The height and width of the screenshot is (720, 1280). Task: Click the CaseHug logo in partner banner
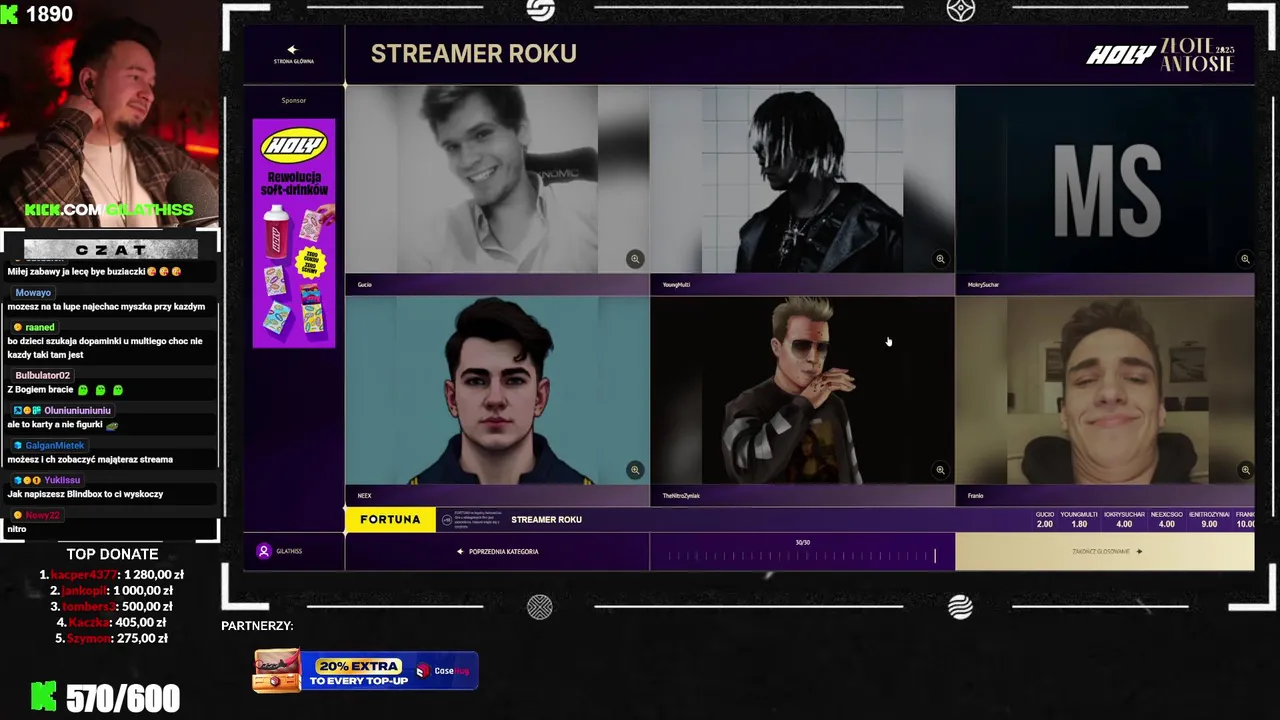coord(443,671)
